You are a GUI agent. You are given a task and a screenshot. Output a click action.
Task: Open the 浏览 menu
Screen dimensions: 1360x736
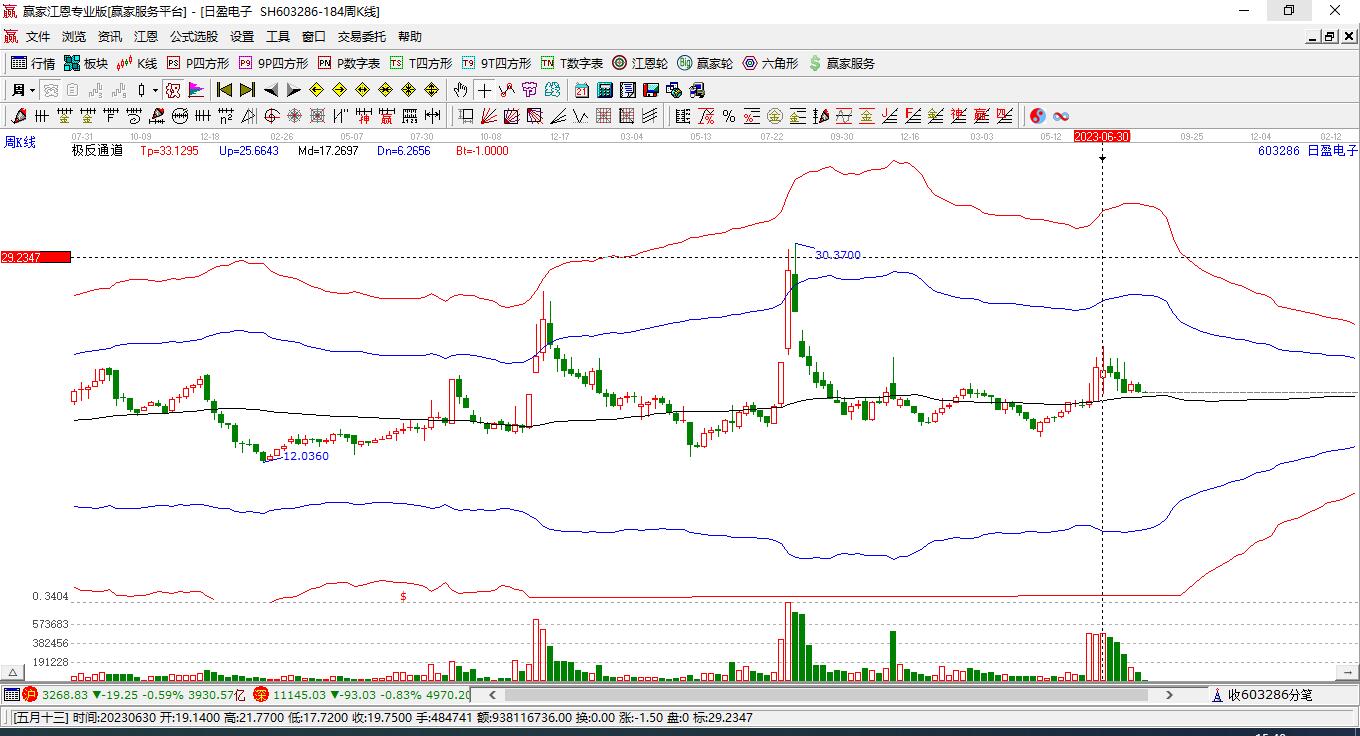(x=74, y=37)
